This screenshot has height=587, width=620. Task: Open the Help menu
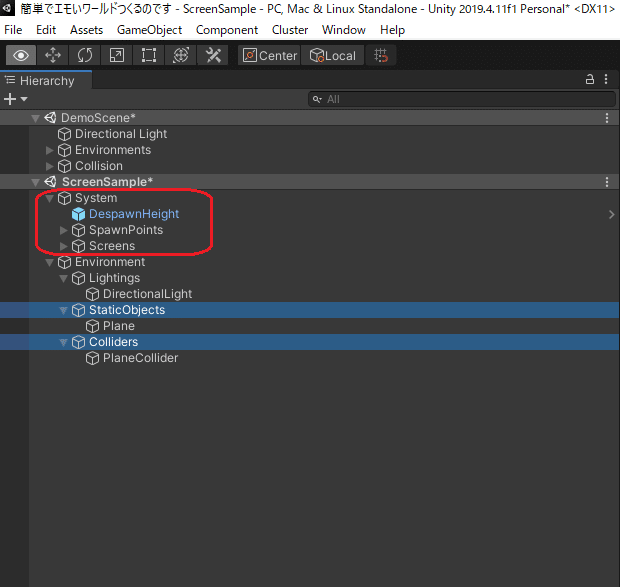(392, 30)
